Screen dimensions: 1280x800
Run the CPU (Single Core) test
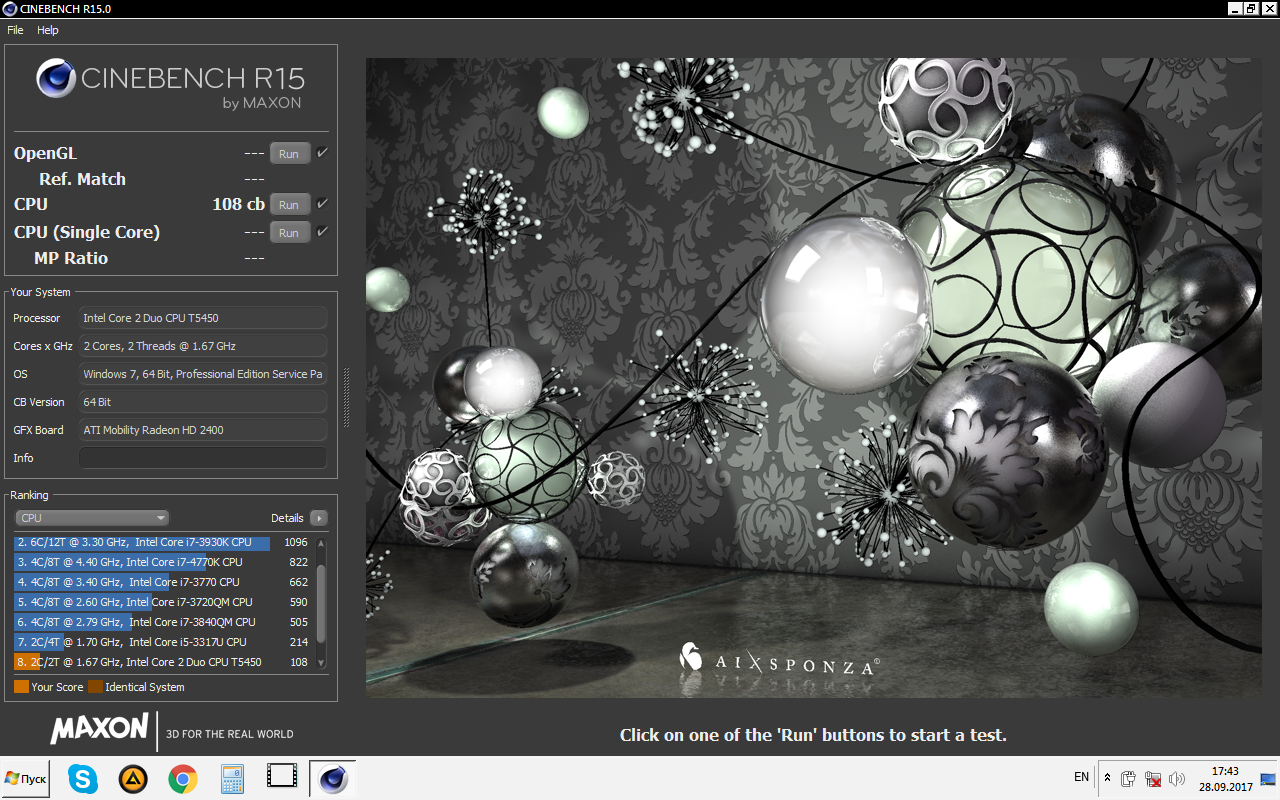289,233
